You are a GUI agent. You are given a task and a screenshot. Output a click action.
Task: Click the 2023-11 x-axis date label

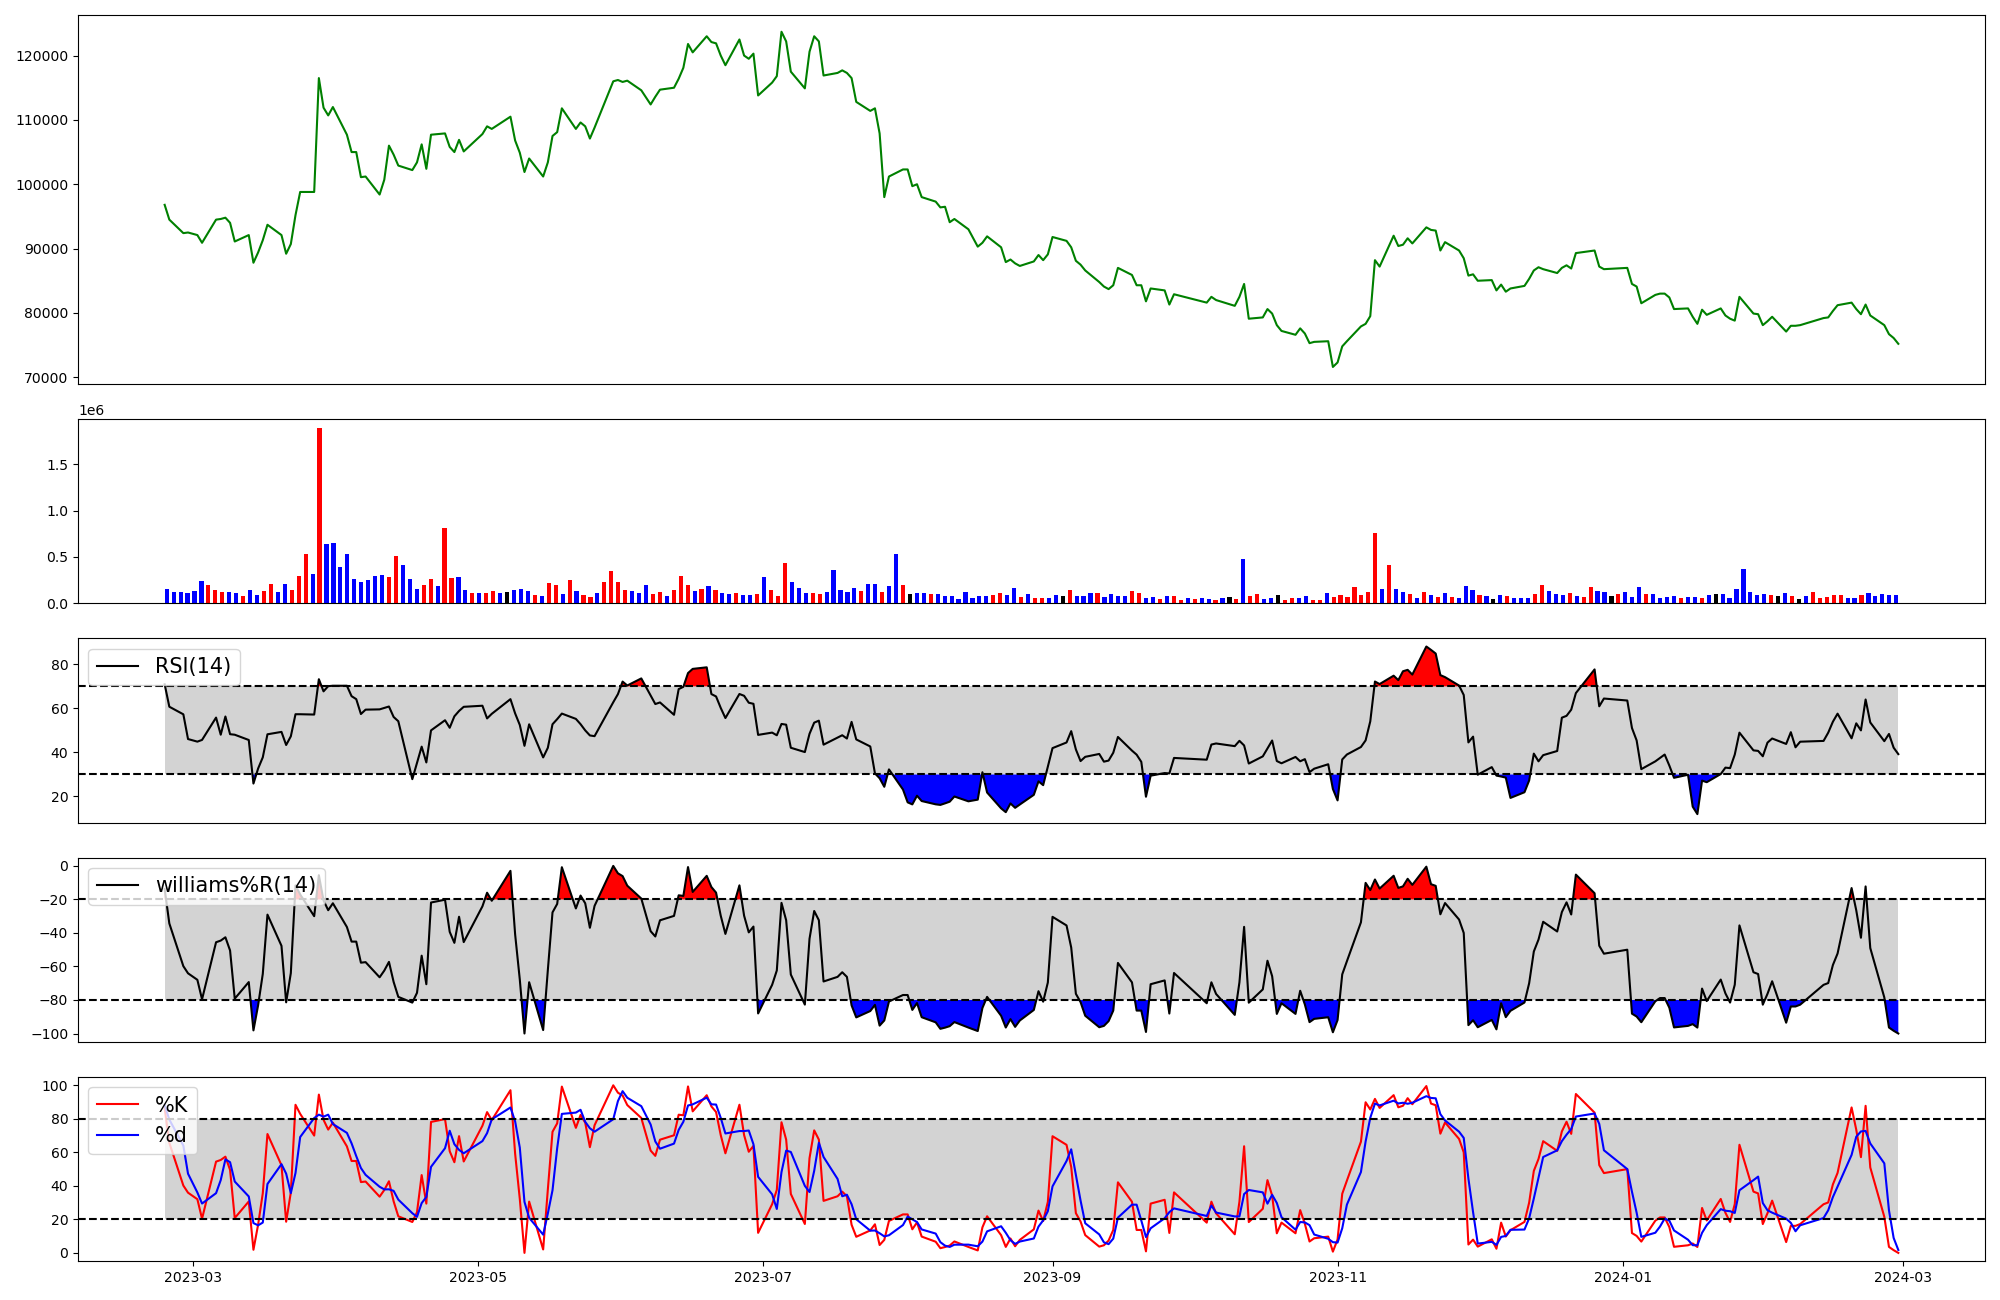pyautogui.click(x=1338, y=1277)
